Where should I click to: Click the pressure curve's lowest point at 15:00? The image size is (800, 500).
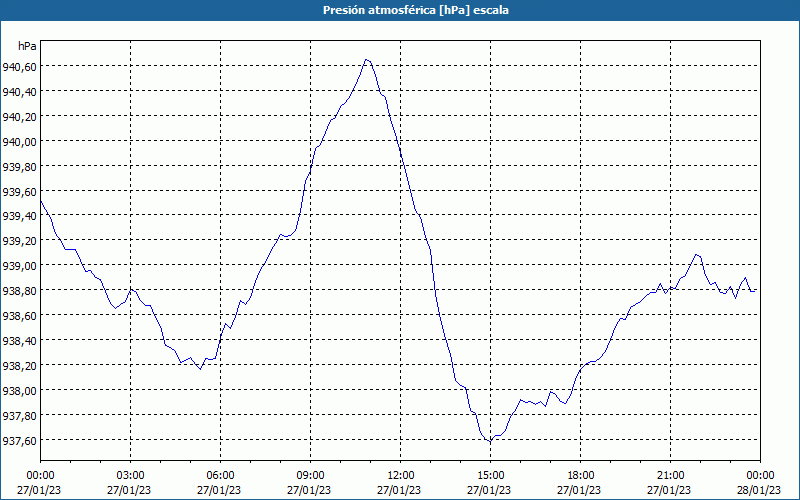[x=490, y=441]
